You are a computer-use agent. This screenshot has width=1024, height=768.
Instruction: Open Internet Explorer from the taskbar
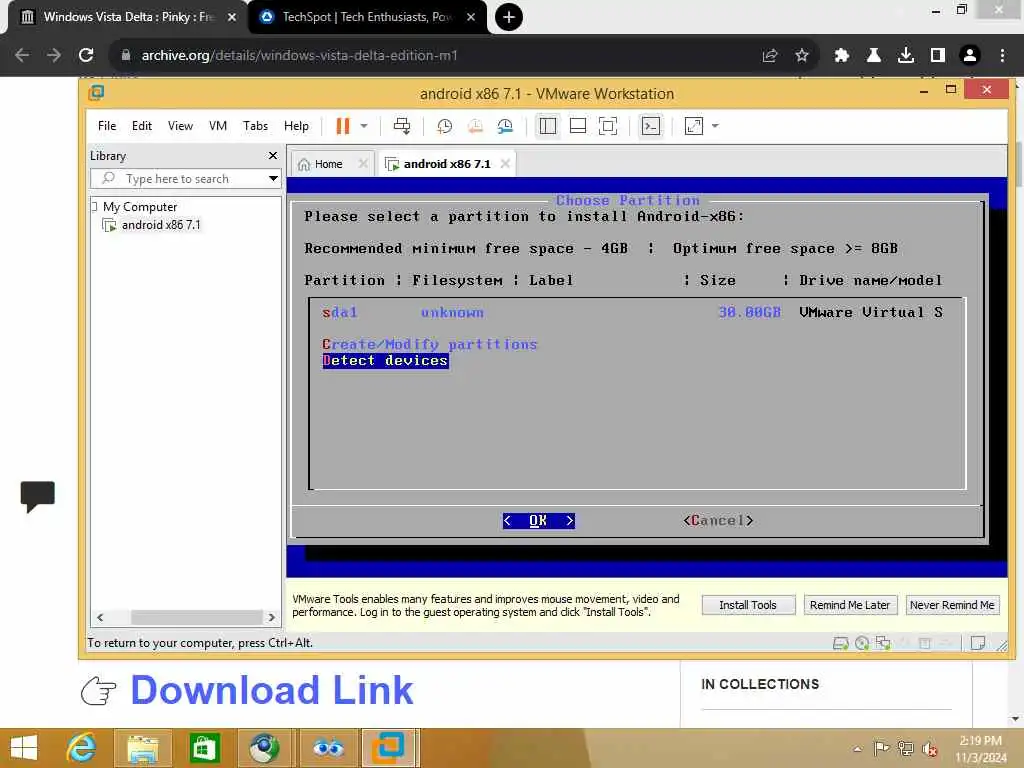(82, 748)
